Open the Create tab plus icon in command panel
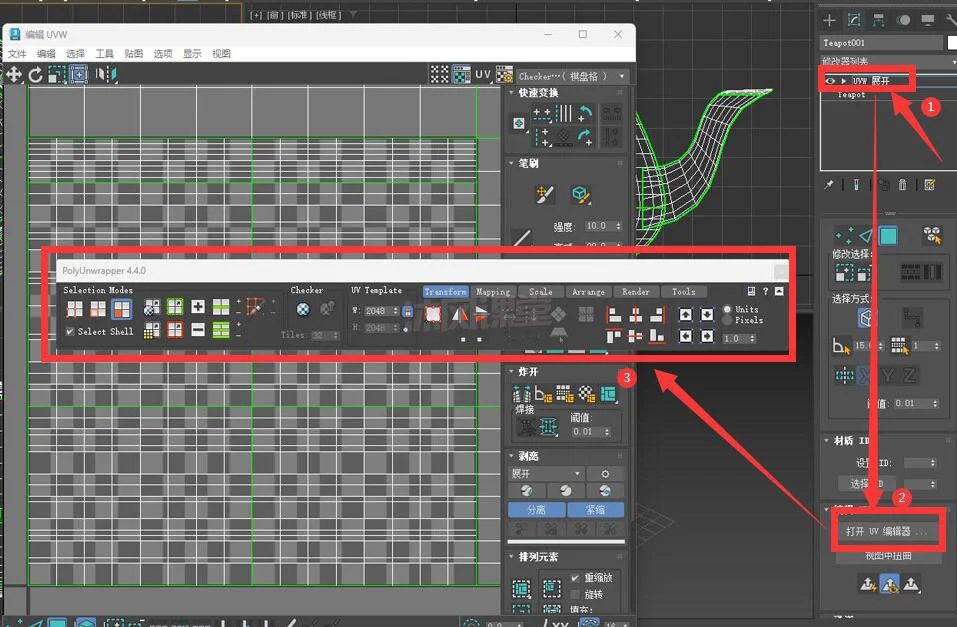The width and height of the screenshot is (957, 627). tap(829, 20)
